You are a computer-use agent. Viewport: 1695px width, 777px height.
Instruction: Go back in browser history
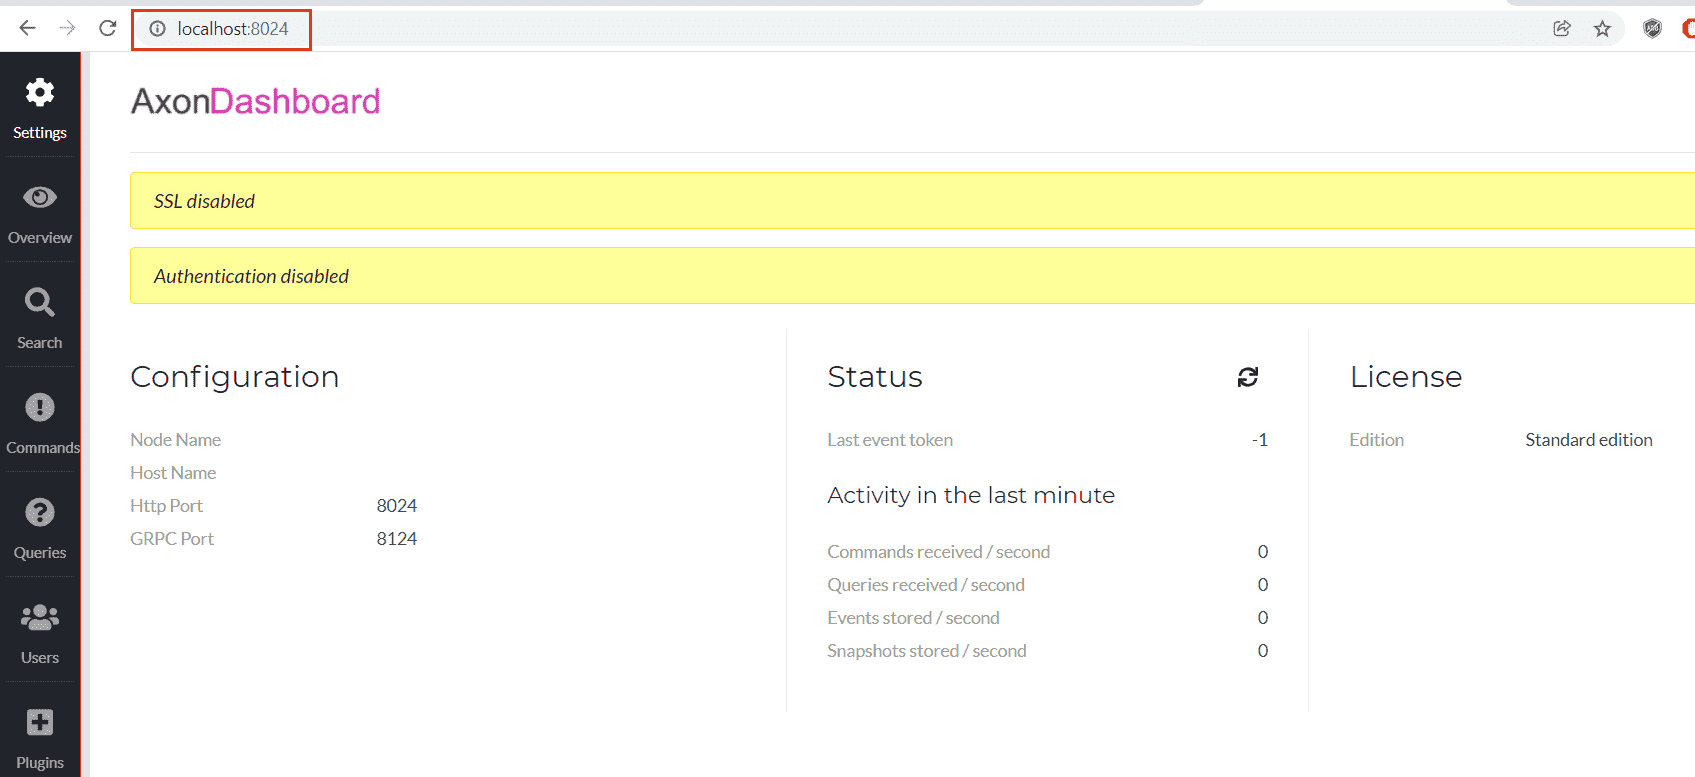[27, 28]
